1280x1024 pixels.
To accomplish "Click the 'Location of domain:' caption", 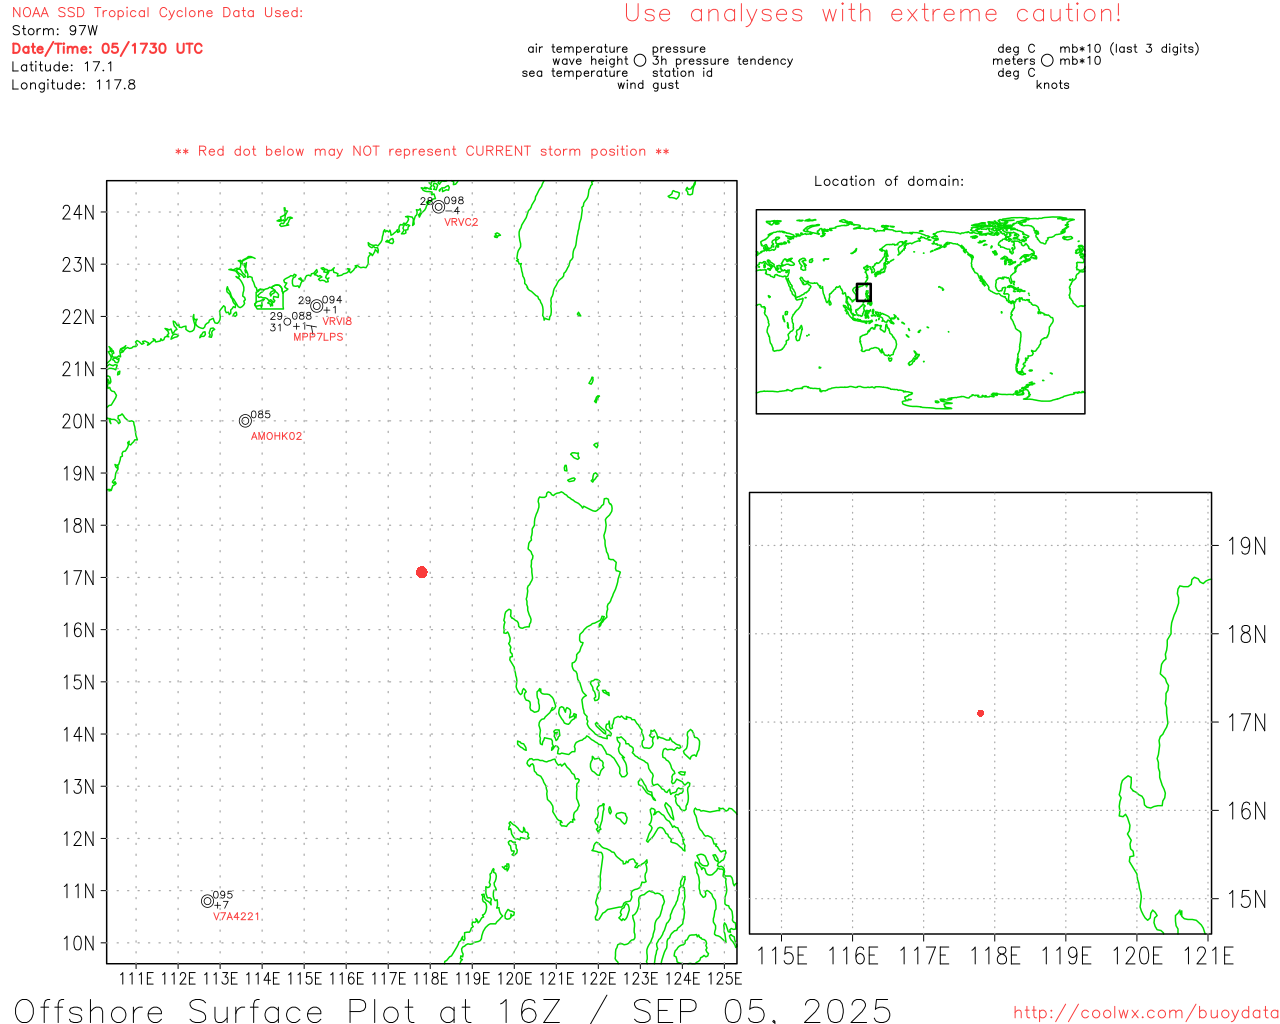I will pyautogui.click(x=889, y=181).
